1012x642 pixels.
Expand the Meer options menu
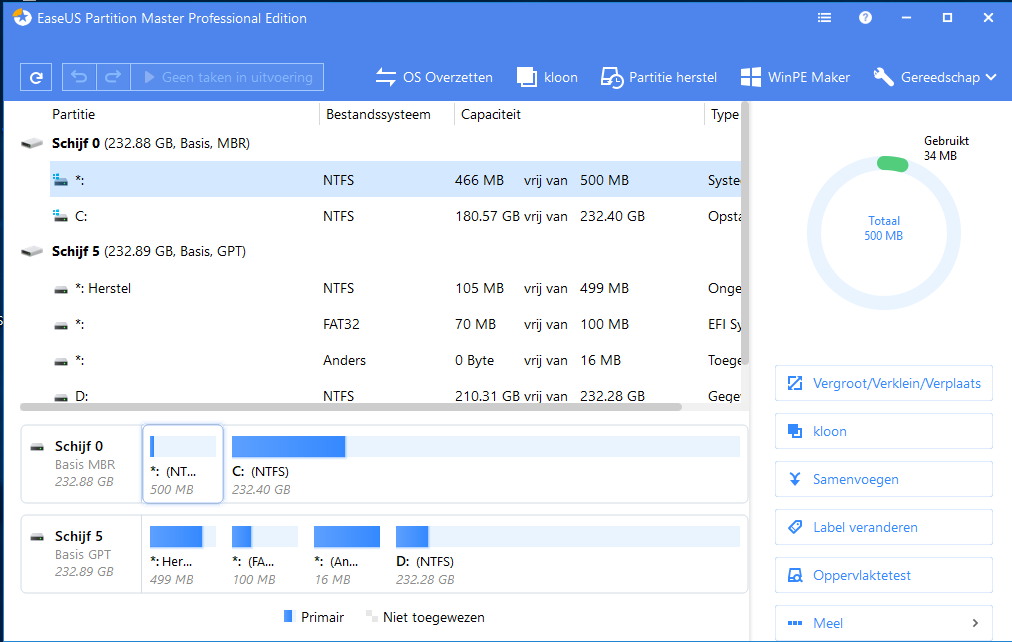(x=884, y=623)
